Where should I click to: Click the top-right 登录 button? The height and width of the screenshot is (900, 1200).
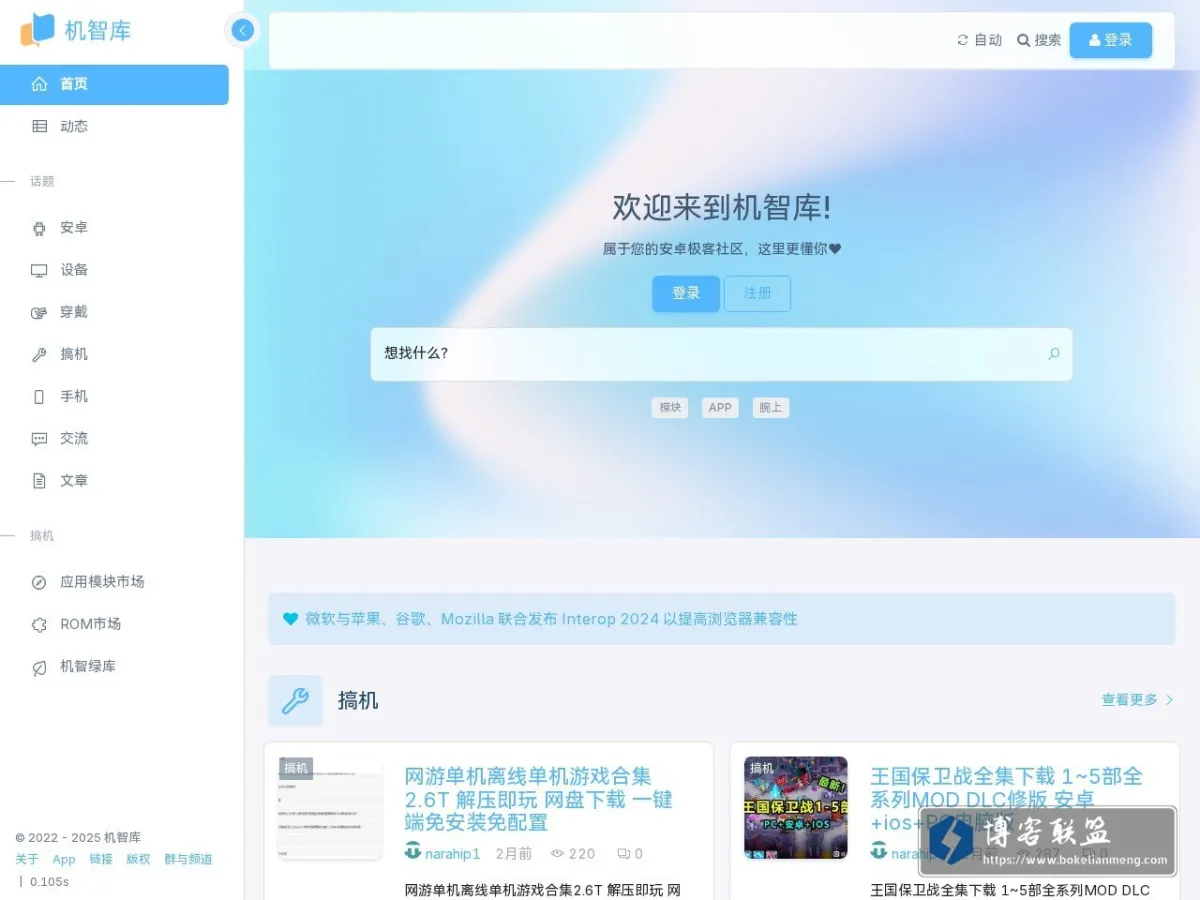pyautogui.click(x=1110, y=40)
